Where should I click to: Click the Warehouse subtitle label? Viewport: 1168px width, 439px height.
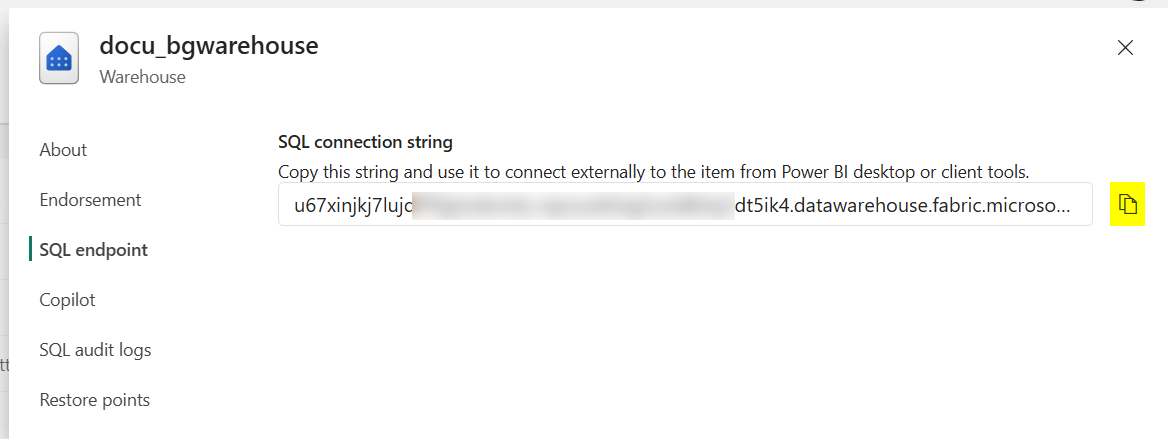click(142, 77)
